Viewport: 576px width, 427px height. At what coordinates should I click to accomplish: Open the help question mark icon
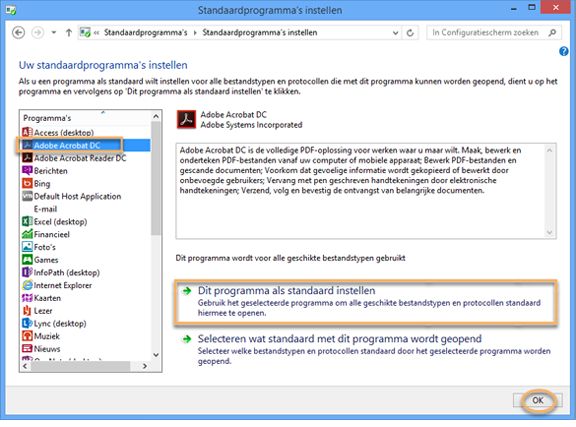(x=564, y=51)
